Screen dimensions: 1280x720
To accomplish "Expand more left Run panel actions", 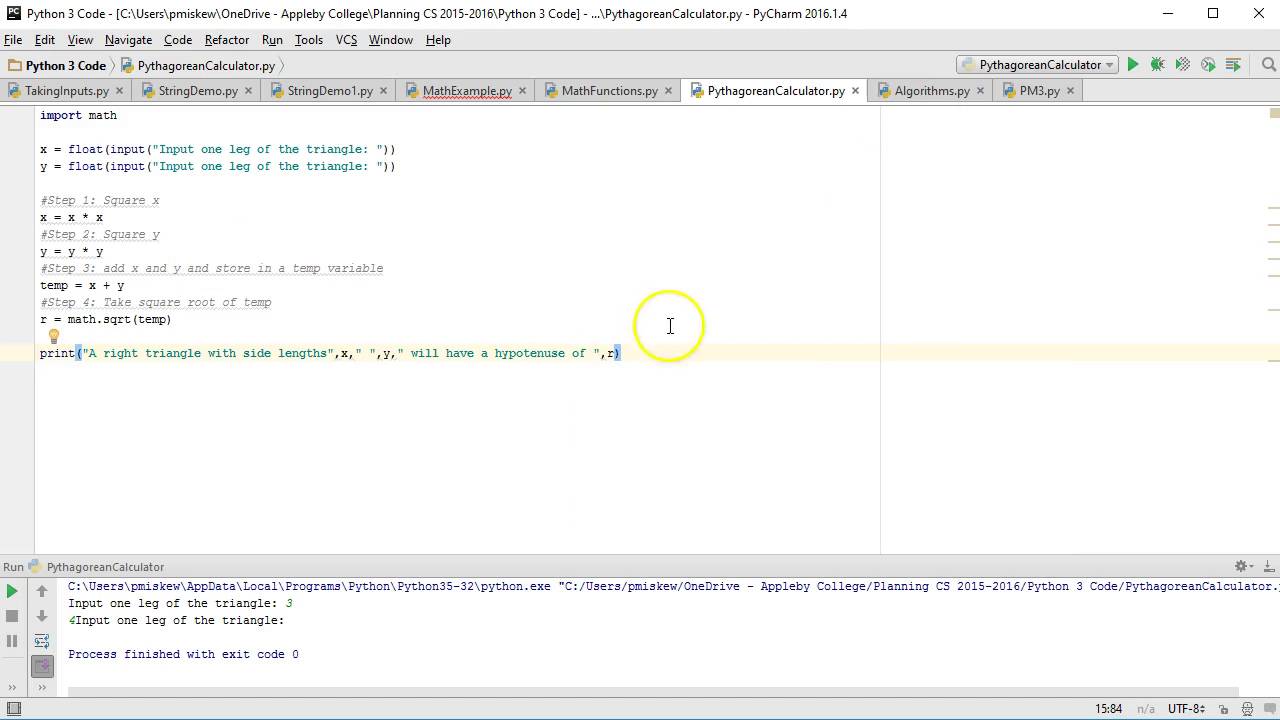I will click(12, 687).
